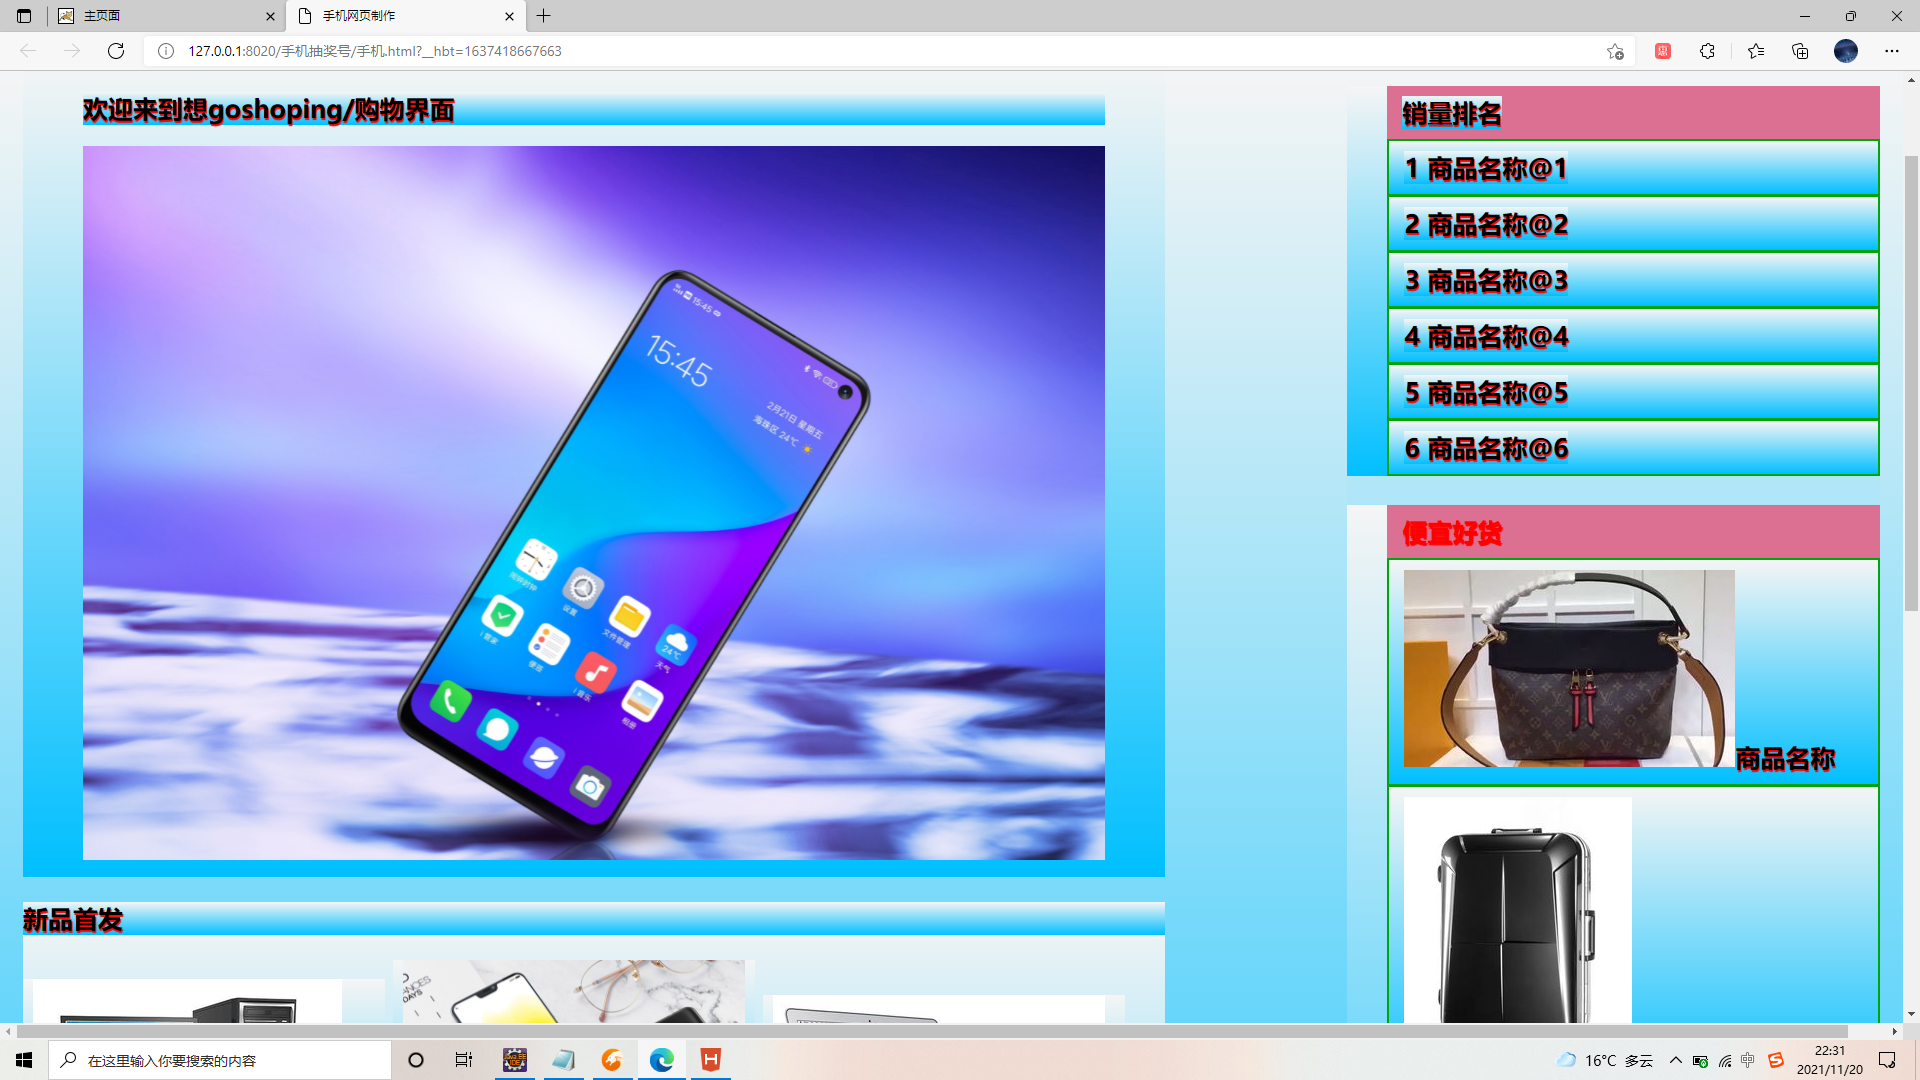The image size is (1920, 1080).
Task: Click the site information icon in address bar
Action: 166,51
